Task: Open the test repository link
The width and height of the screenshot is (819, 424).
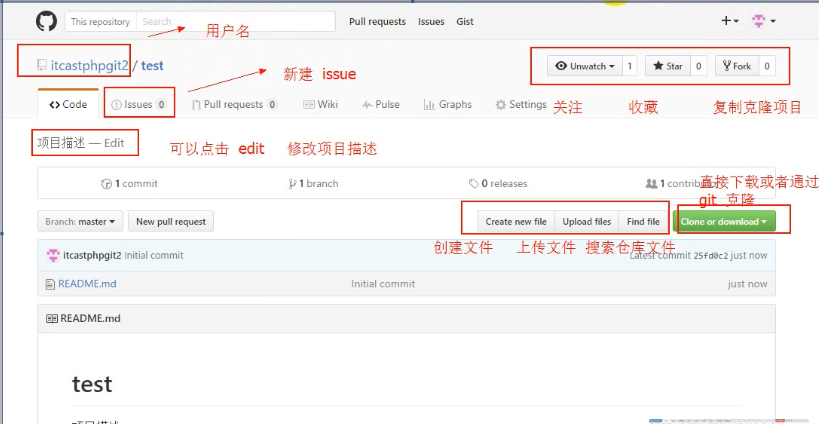Action: pyautogui.click(x=152, y=65)
